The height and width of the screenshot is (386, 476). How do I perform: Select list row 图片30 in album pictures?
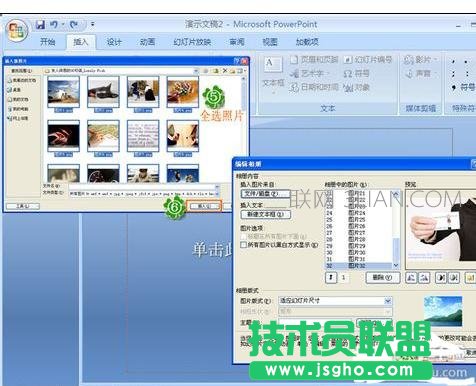[358, 253]
